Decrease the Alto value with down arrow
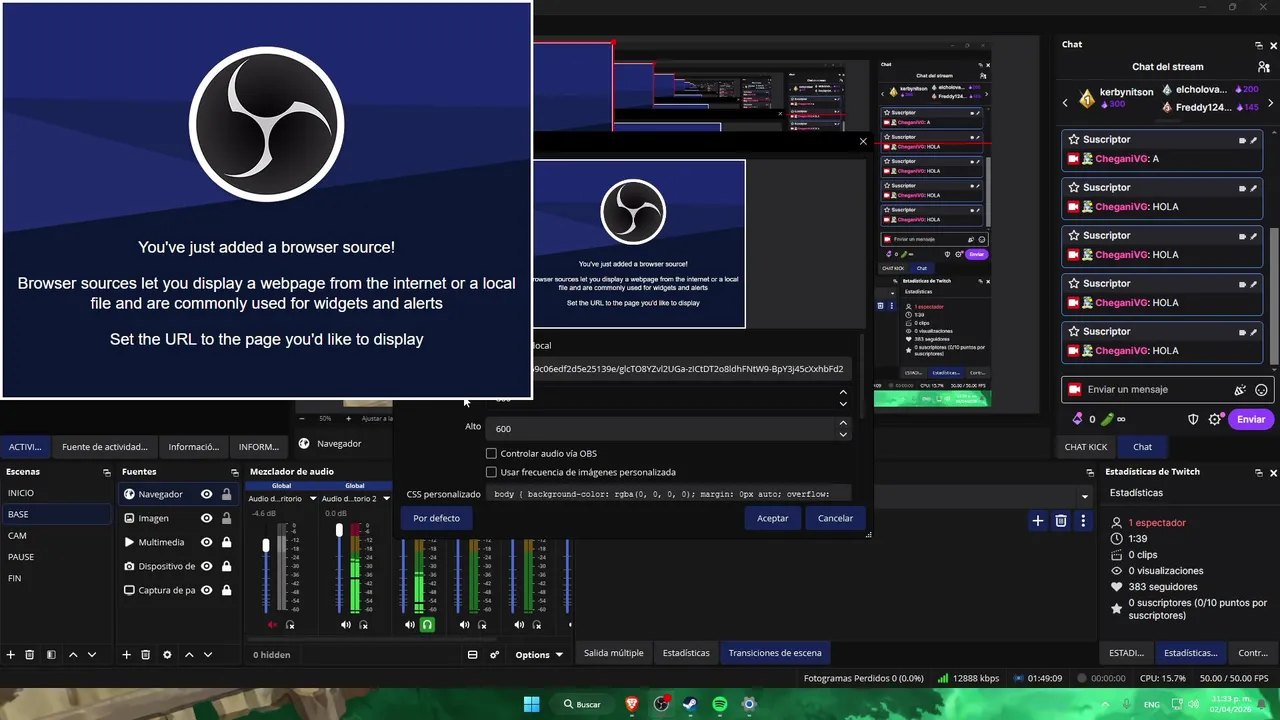Screen dimensions: 1280x720 click(x=843, y=434)
